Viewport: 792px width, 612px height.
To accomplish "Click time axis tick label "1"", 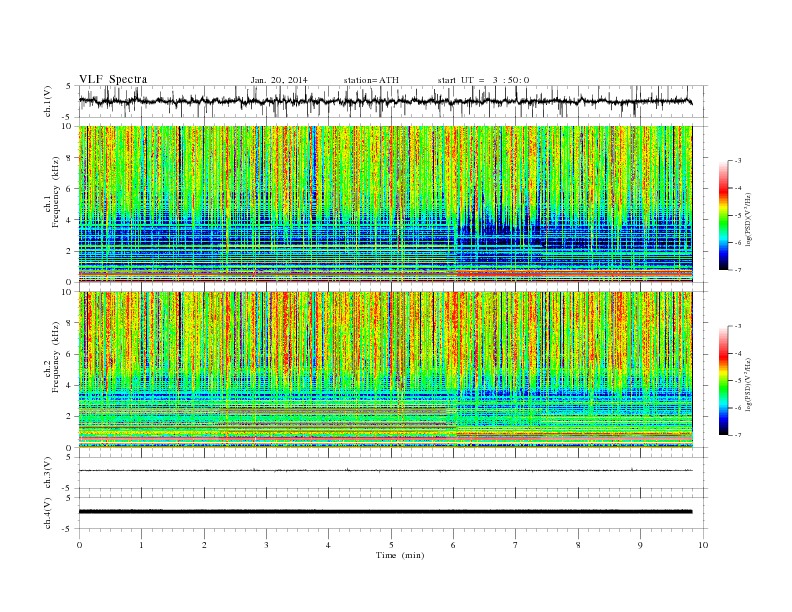I will tap(141, 545).
